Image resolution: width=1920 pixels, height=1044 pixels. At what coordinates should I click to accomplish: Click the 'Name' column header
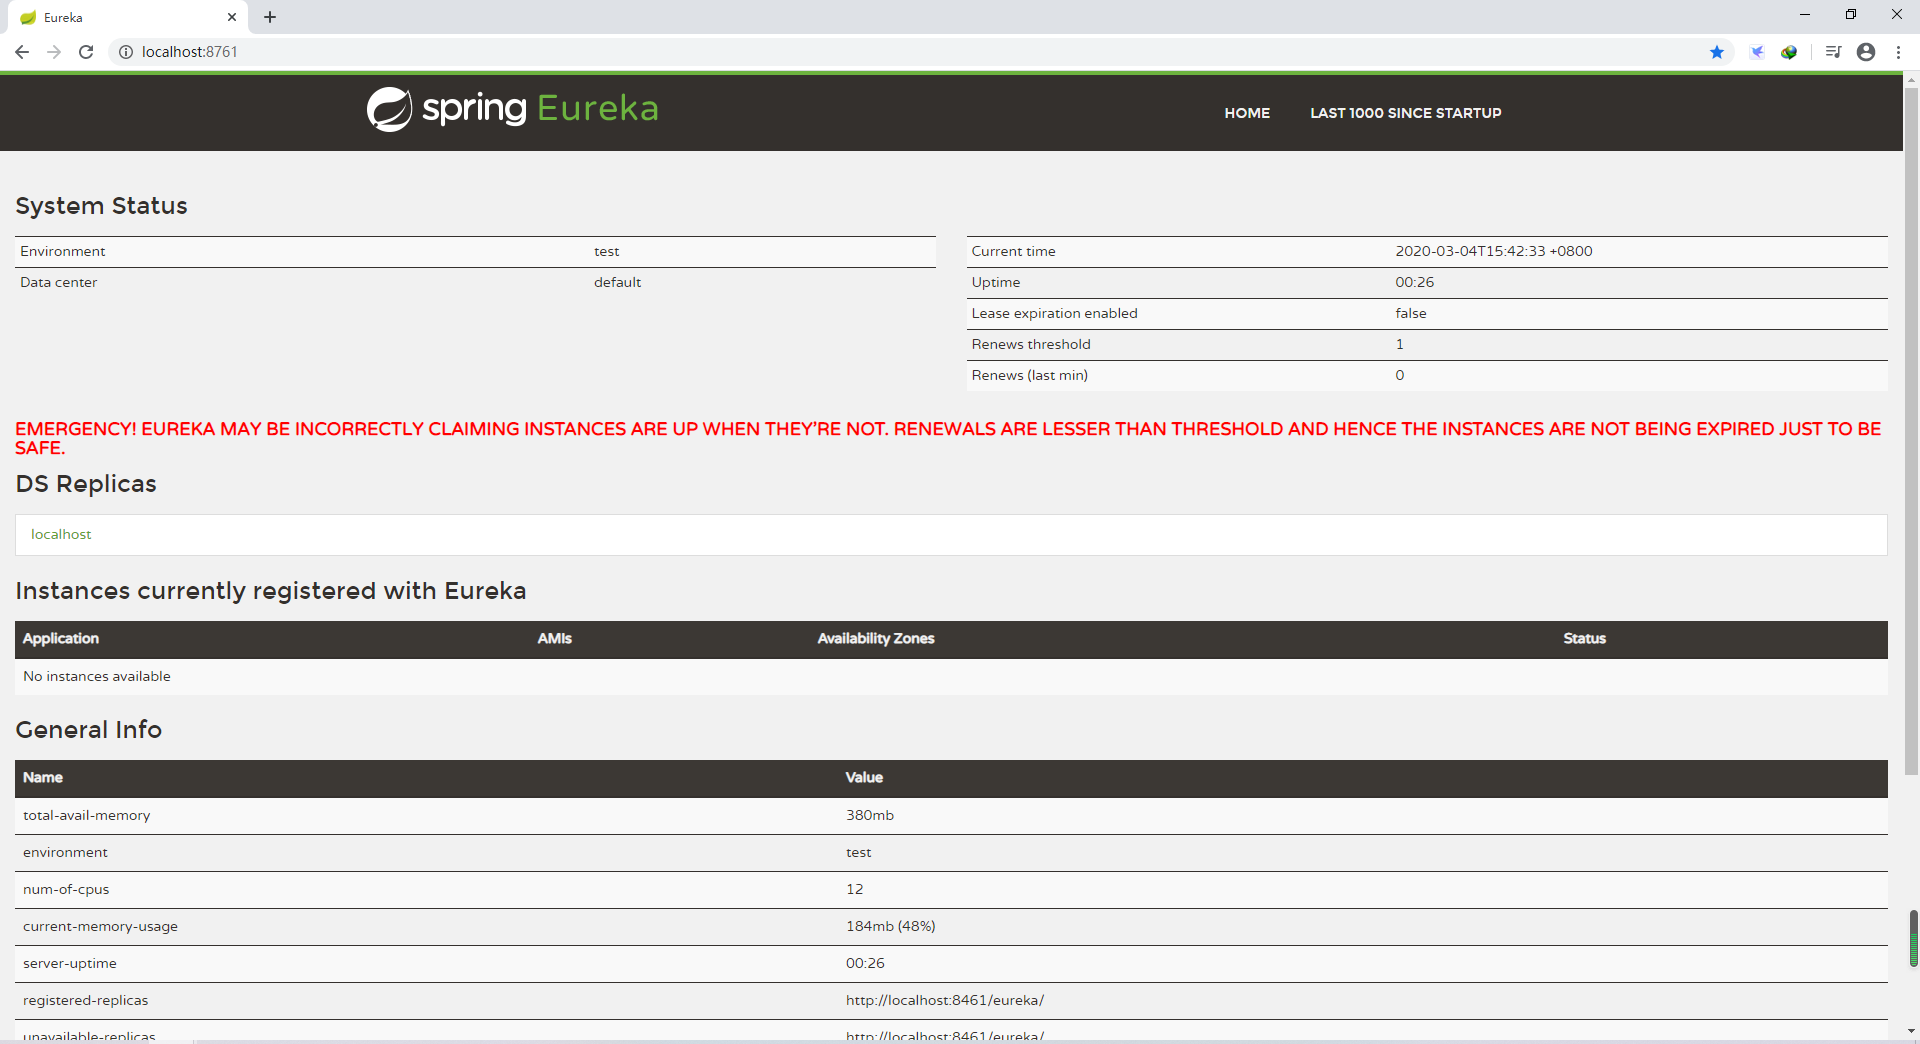click(43, 777)
